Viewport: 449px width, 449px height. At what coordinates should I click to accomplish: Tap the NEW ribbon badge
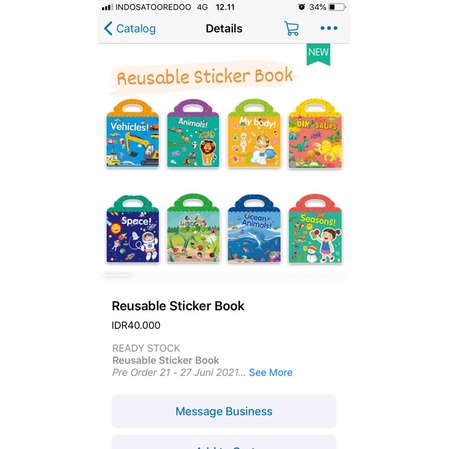(318, 54)
